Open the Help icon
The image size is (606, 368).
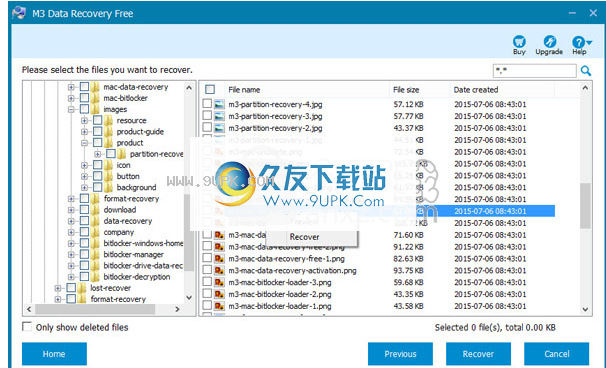(578, 42)
